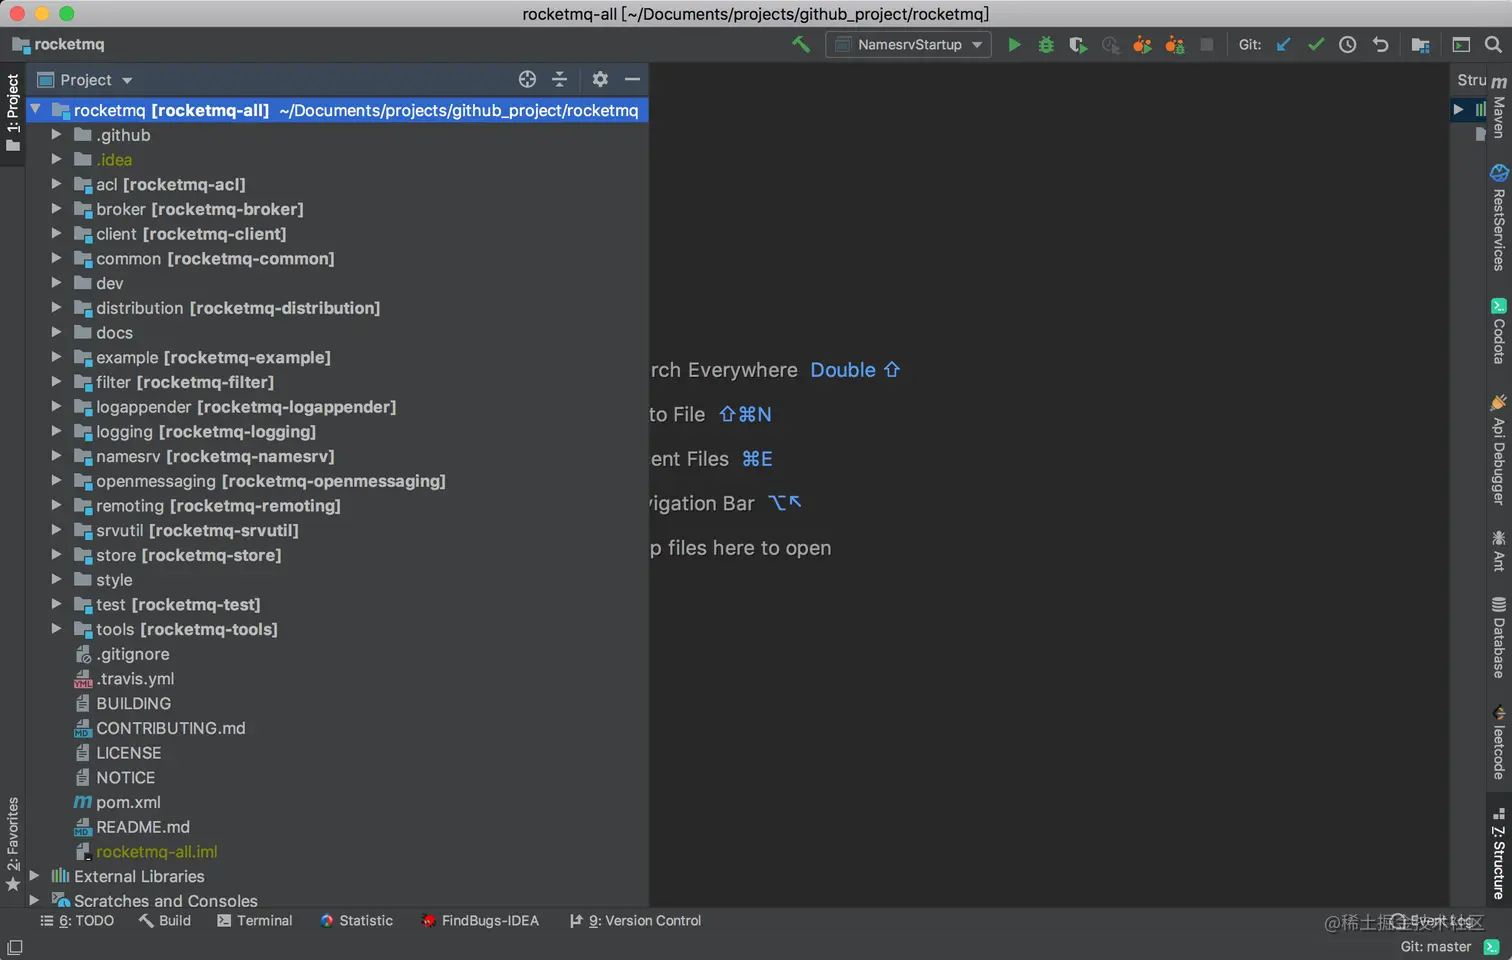The image size is (1512, 960).
Task: Open the 1: Project side tab
Action: (x=12, y=112)
